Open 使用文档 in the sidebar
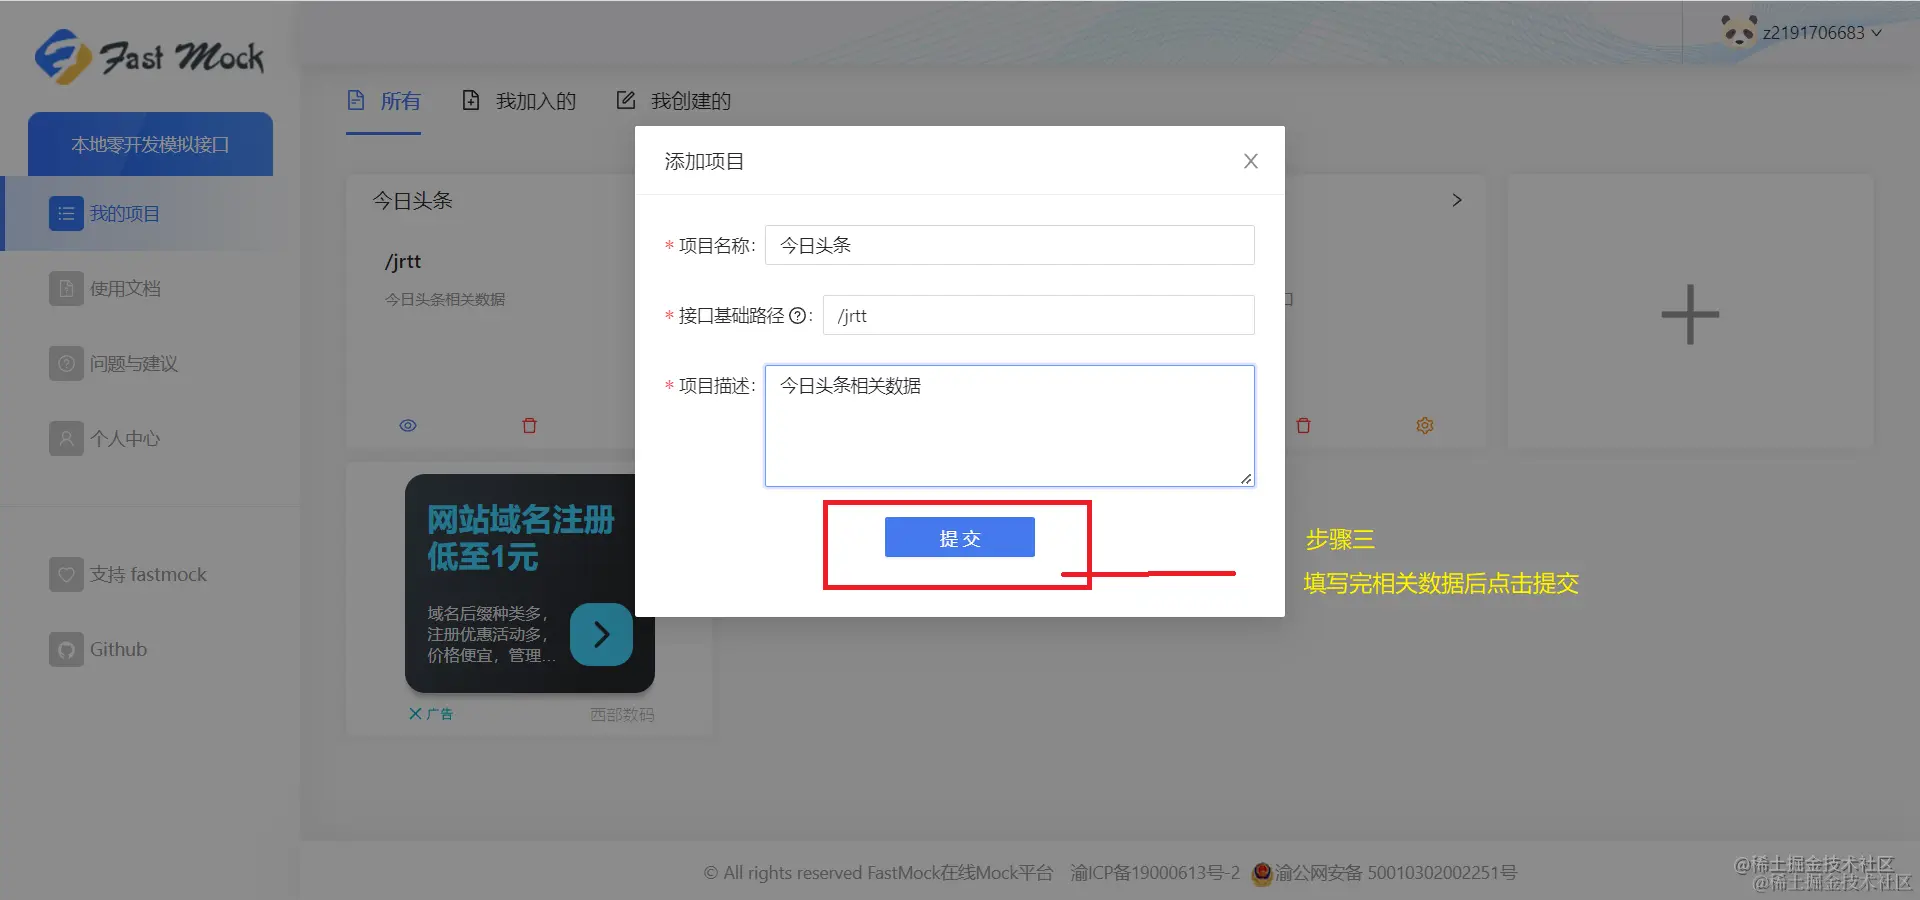The height and width of the screenshot is (900, 1920). 125,288
